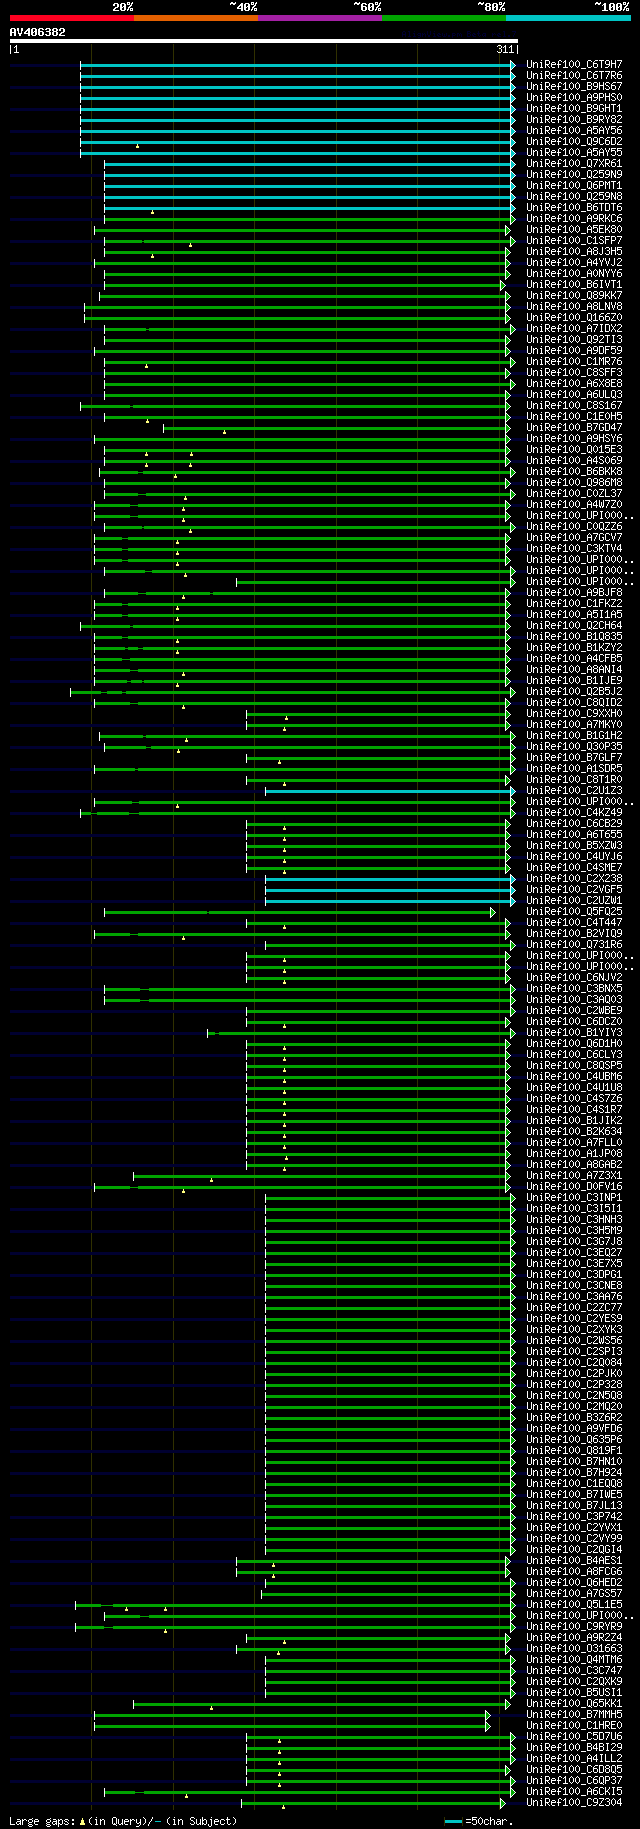Select hit label UniRef100_Q30P35
Image resolution: width=640 pixels, height=1829 pixels.
tap(574, 747)
